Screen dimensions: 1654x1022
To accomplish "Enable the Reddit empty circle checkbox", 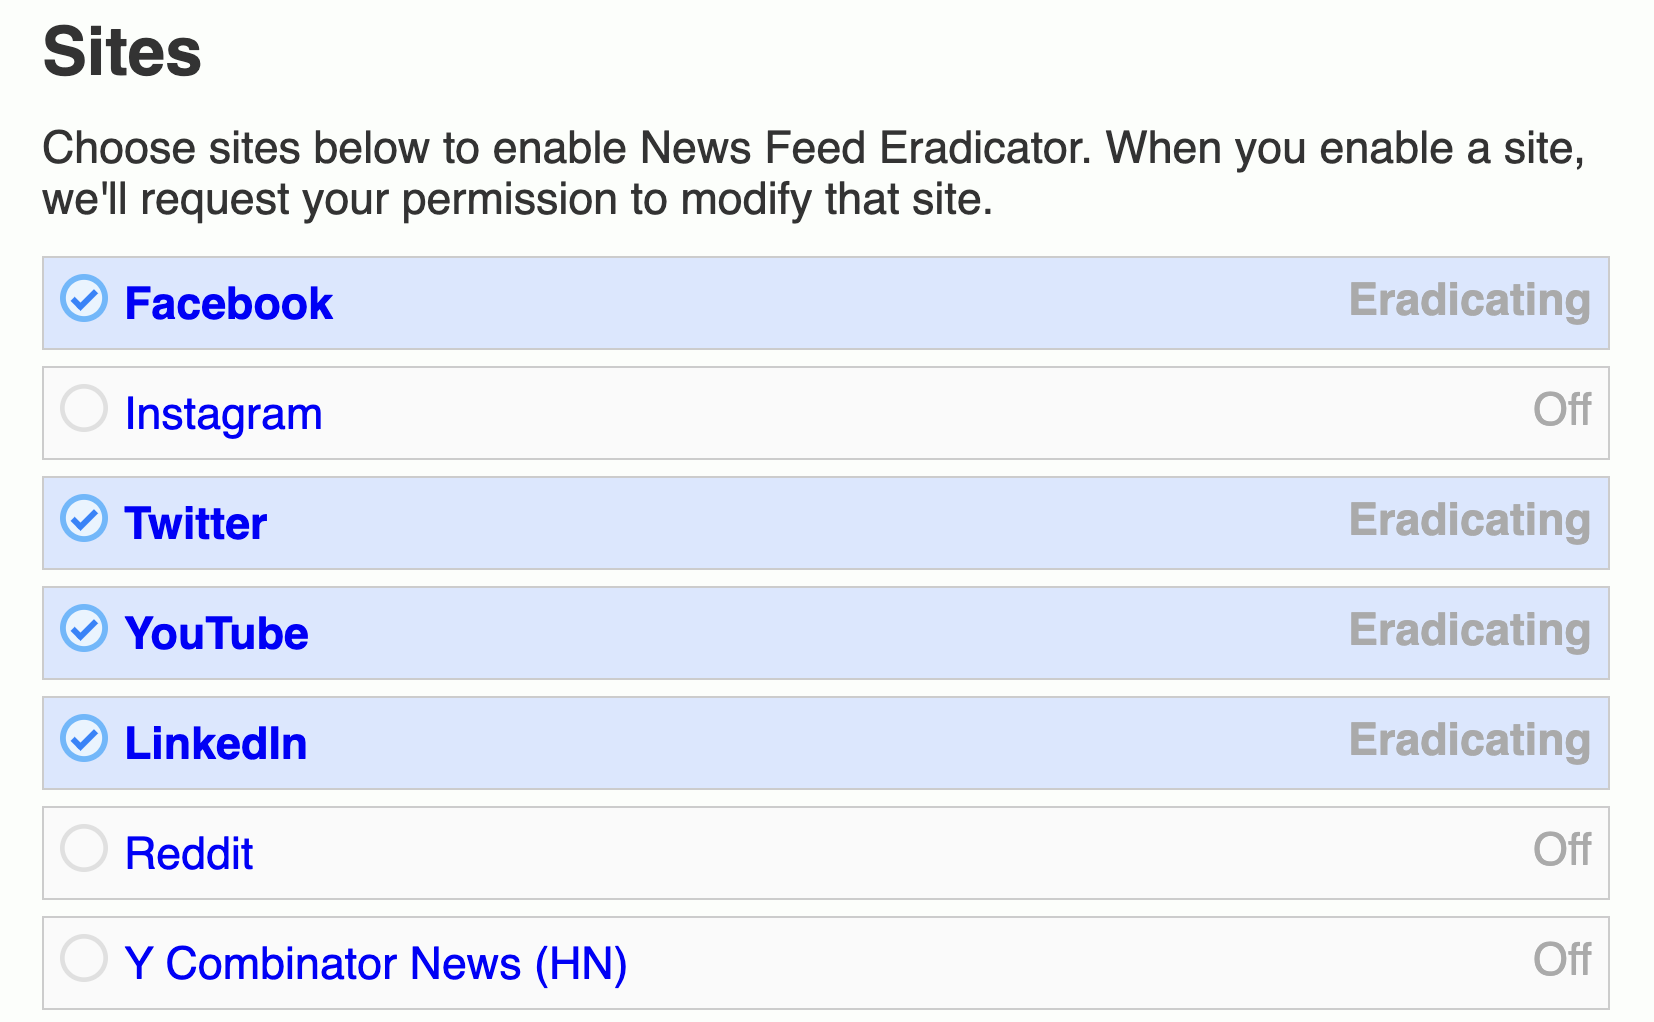I will pos(84,848).
